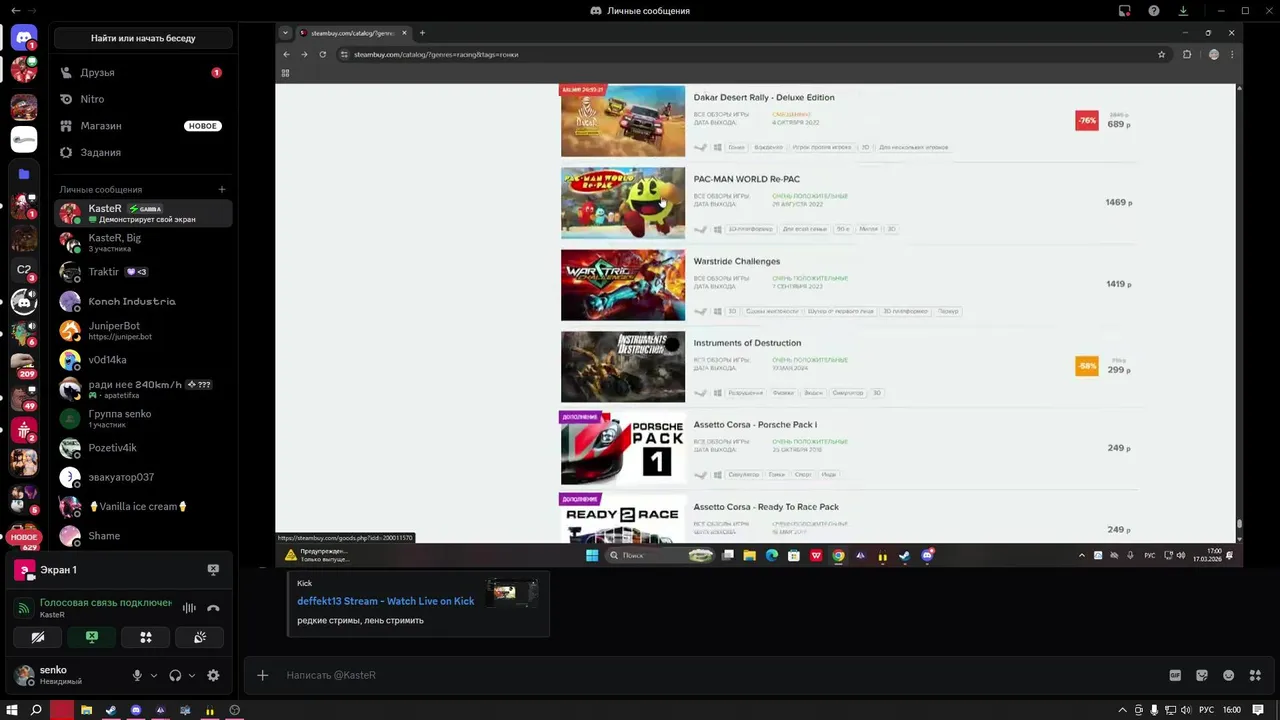Image resolution: width=1280 pixels, height=720 pixels.
Task: Toggle noise suppression waveform icon
Action: (x=189, y=608)
